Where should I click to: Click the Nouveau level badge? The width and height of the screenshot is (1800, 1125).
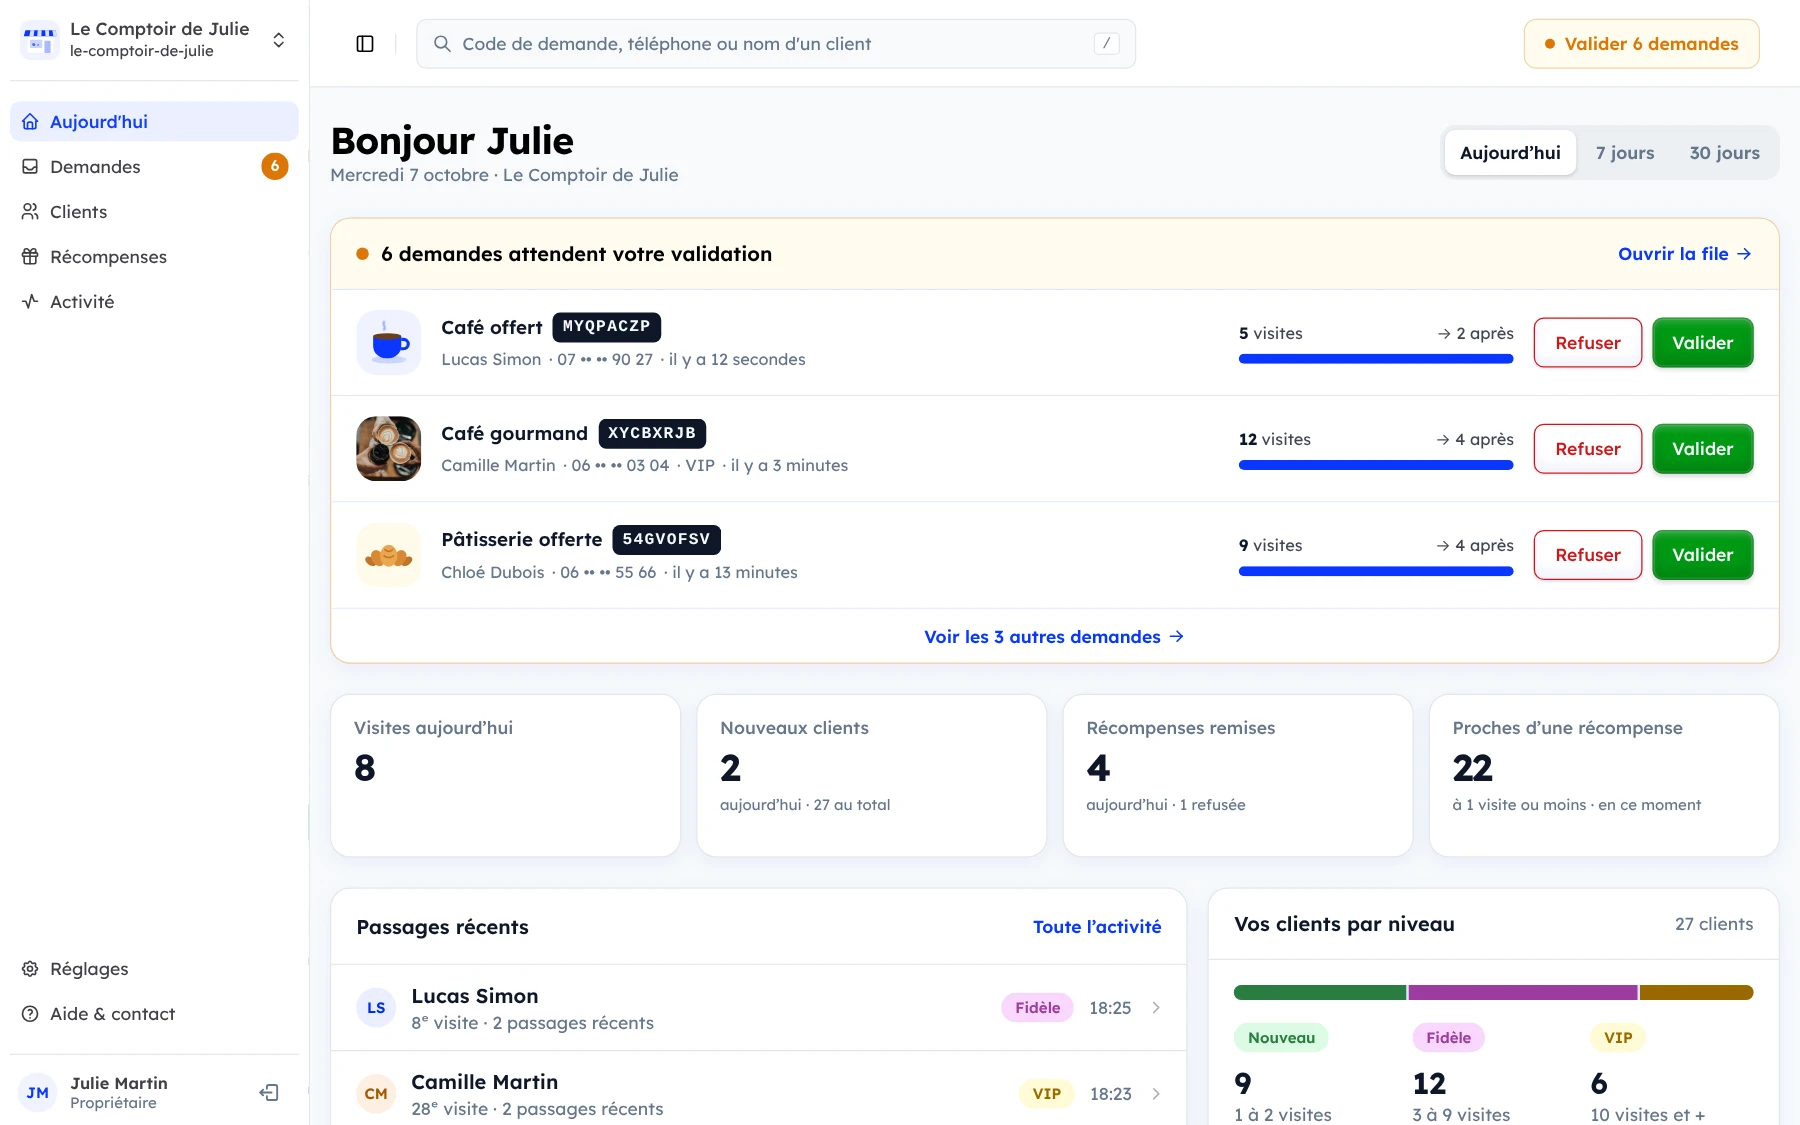pyautogui.click(x=1281, y=1038)
